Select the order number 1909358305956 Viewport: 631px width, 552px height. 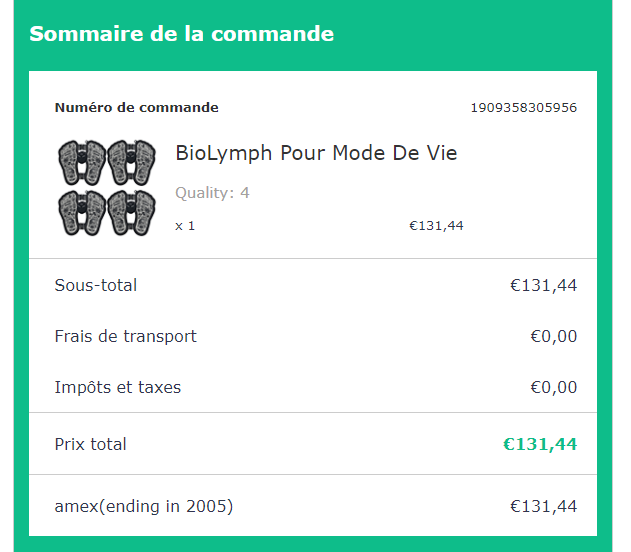523,108
